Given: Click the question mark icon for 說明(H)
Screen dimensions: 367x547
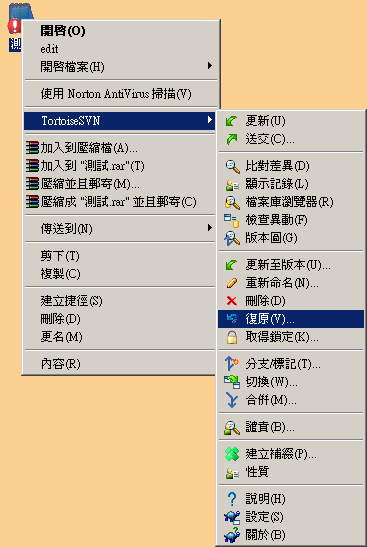Looking at the screenshot, I should 232,499.
